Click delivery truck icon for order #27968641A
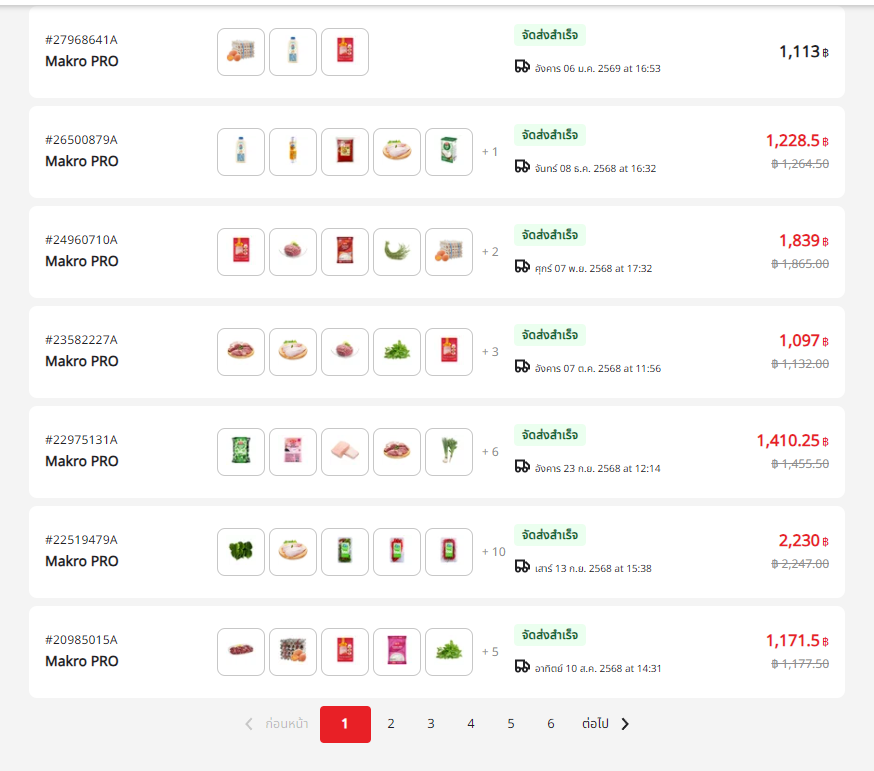The image size is (874, 771). click(522, 66)
